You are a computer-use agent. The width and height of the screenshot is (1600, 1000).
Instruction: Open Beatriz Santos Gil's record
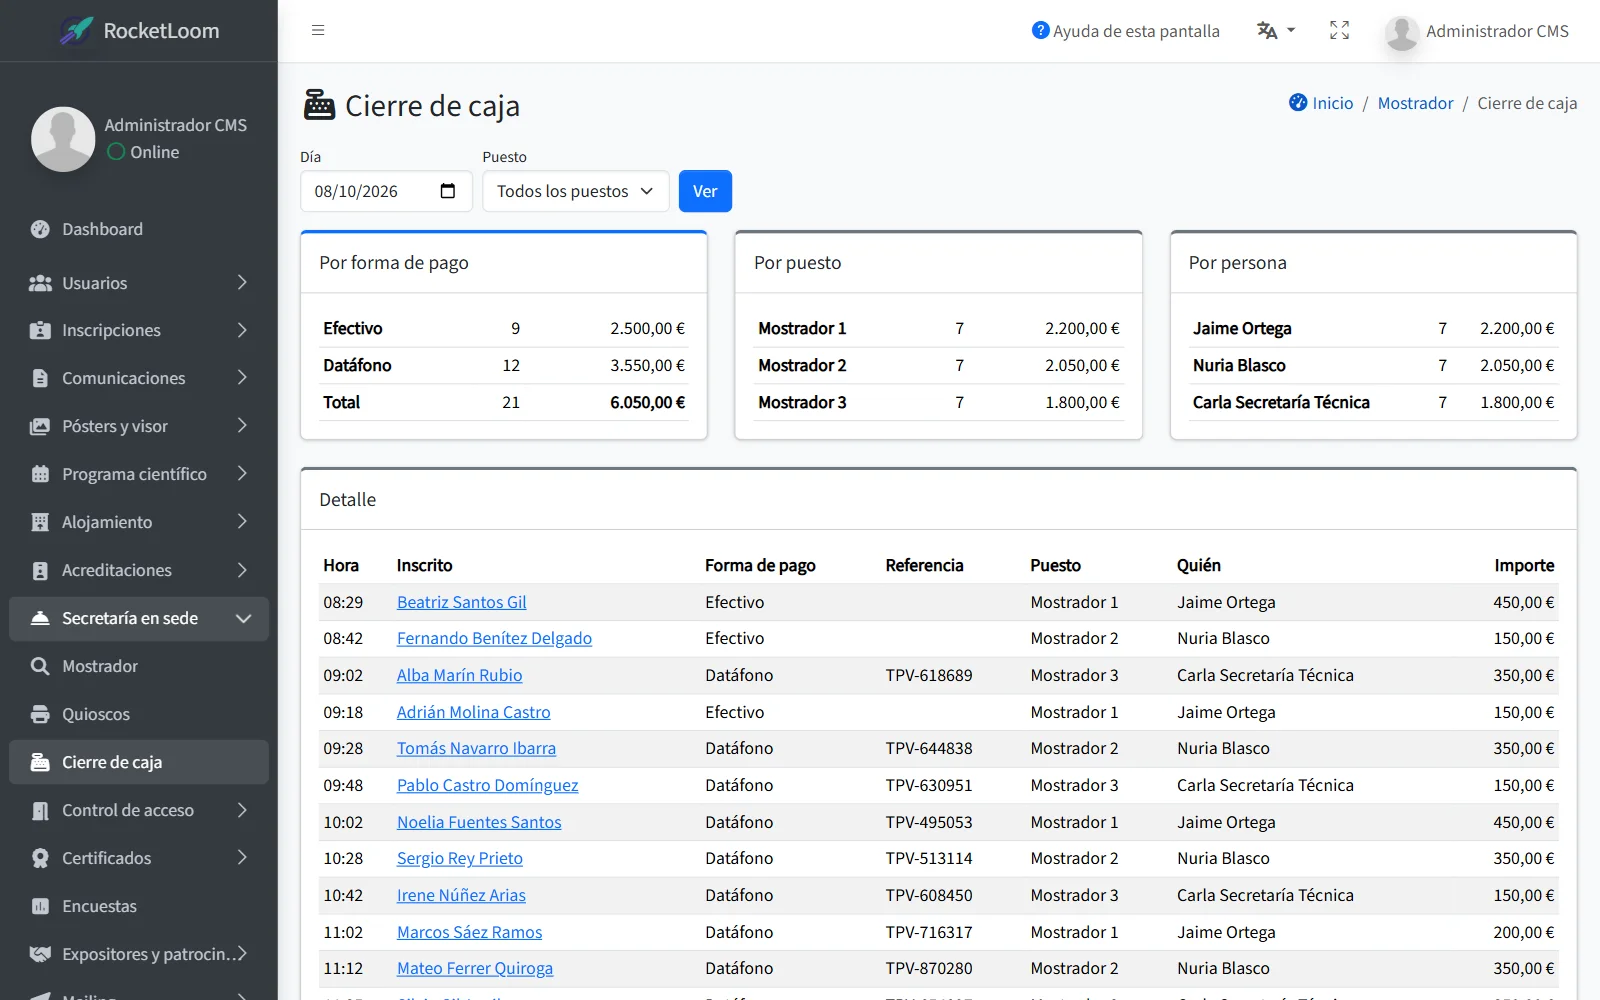[461, 602]
